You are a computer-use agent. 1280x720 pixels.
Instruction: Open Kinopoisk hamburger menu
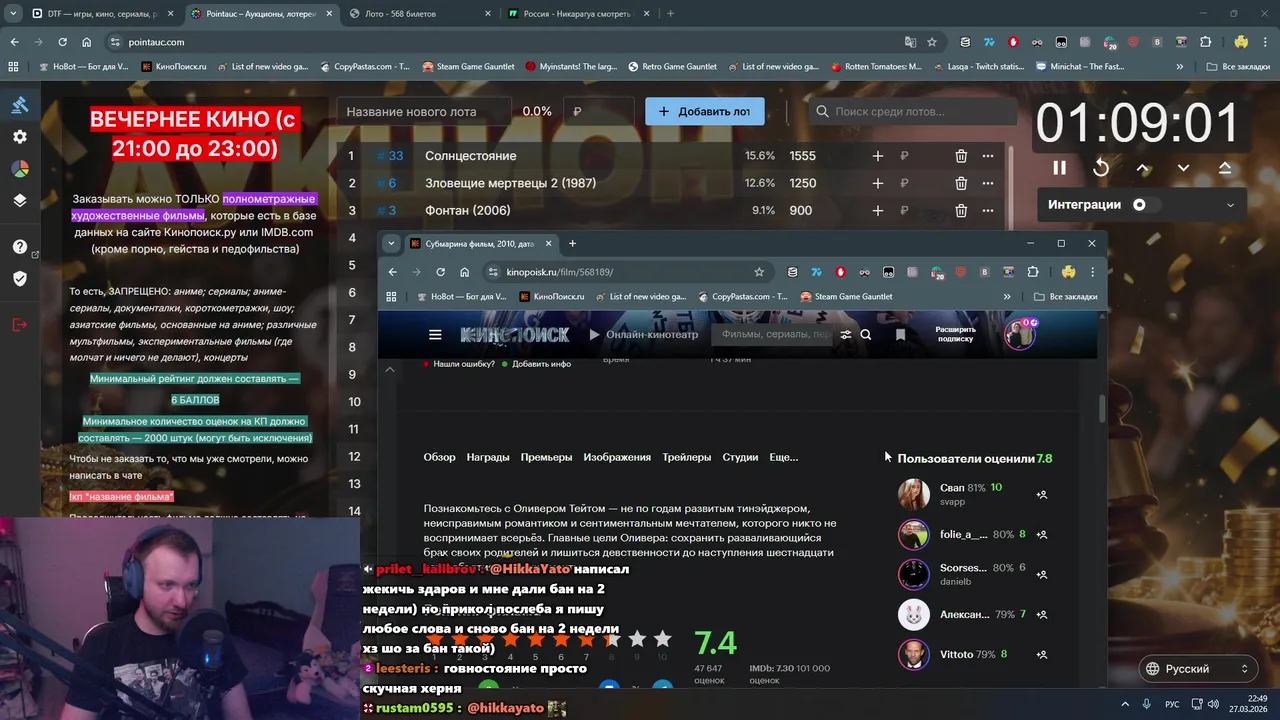(x=435, y=335)
